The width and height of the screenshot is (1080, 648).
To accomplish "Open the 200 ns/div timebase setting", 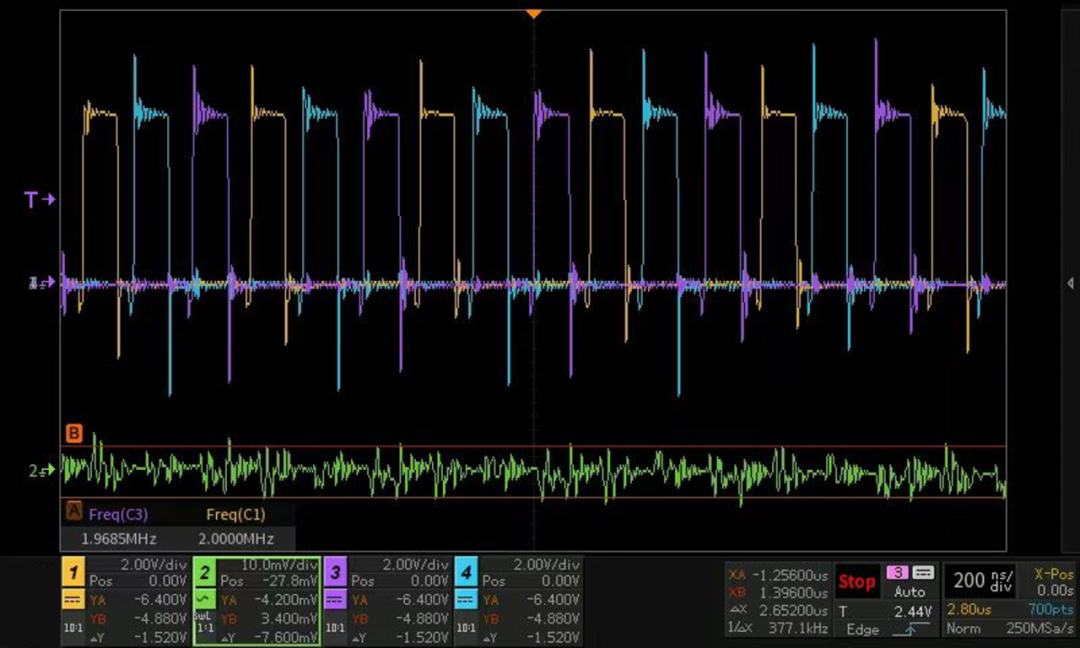I will [981, 581].
